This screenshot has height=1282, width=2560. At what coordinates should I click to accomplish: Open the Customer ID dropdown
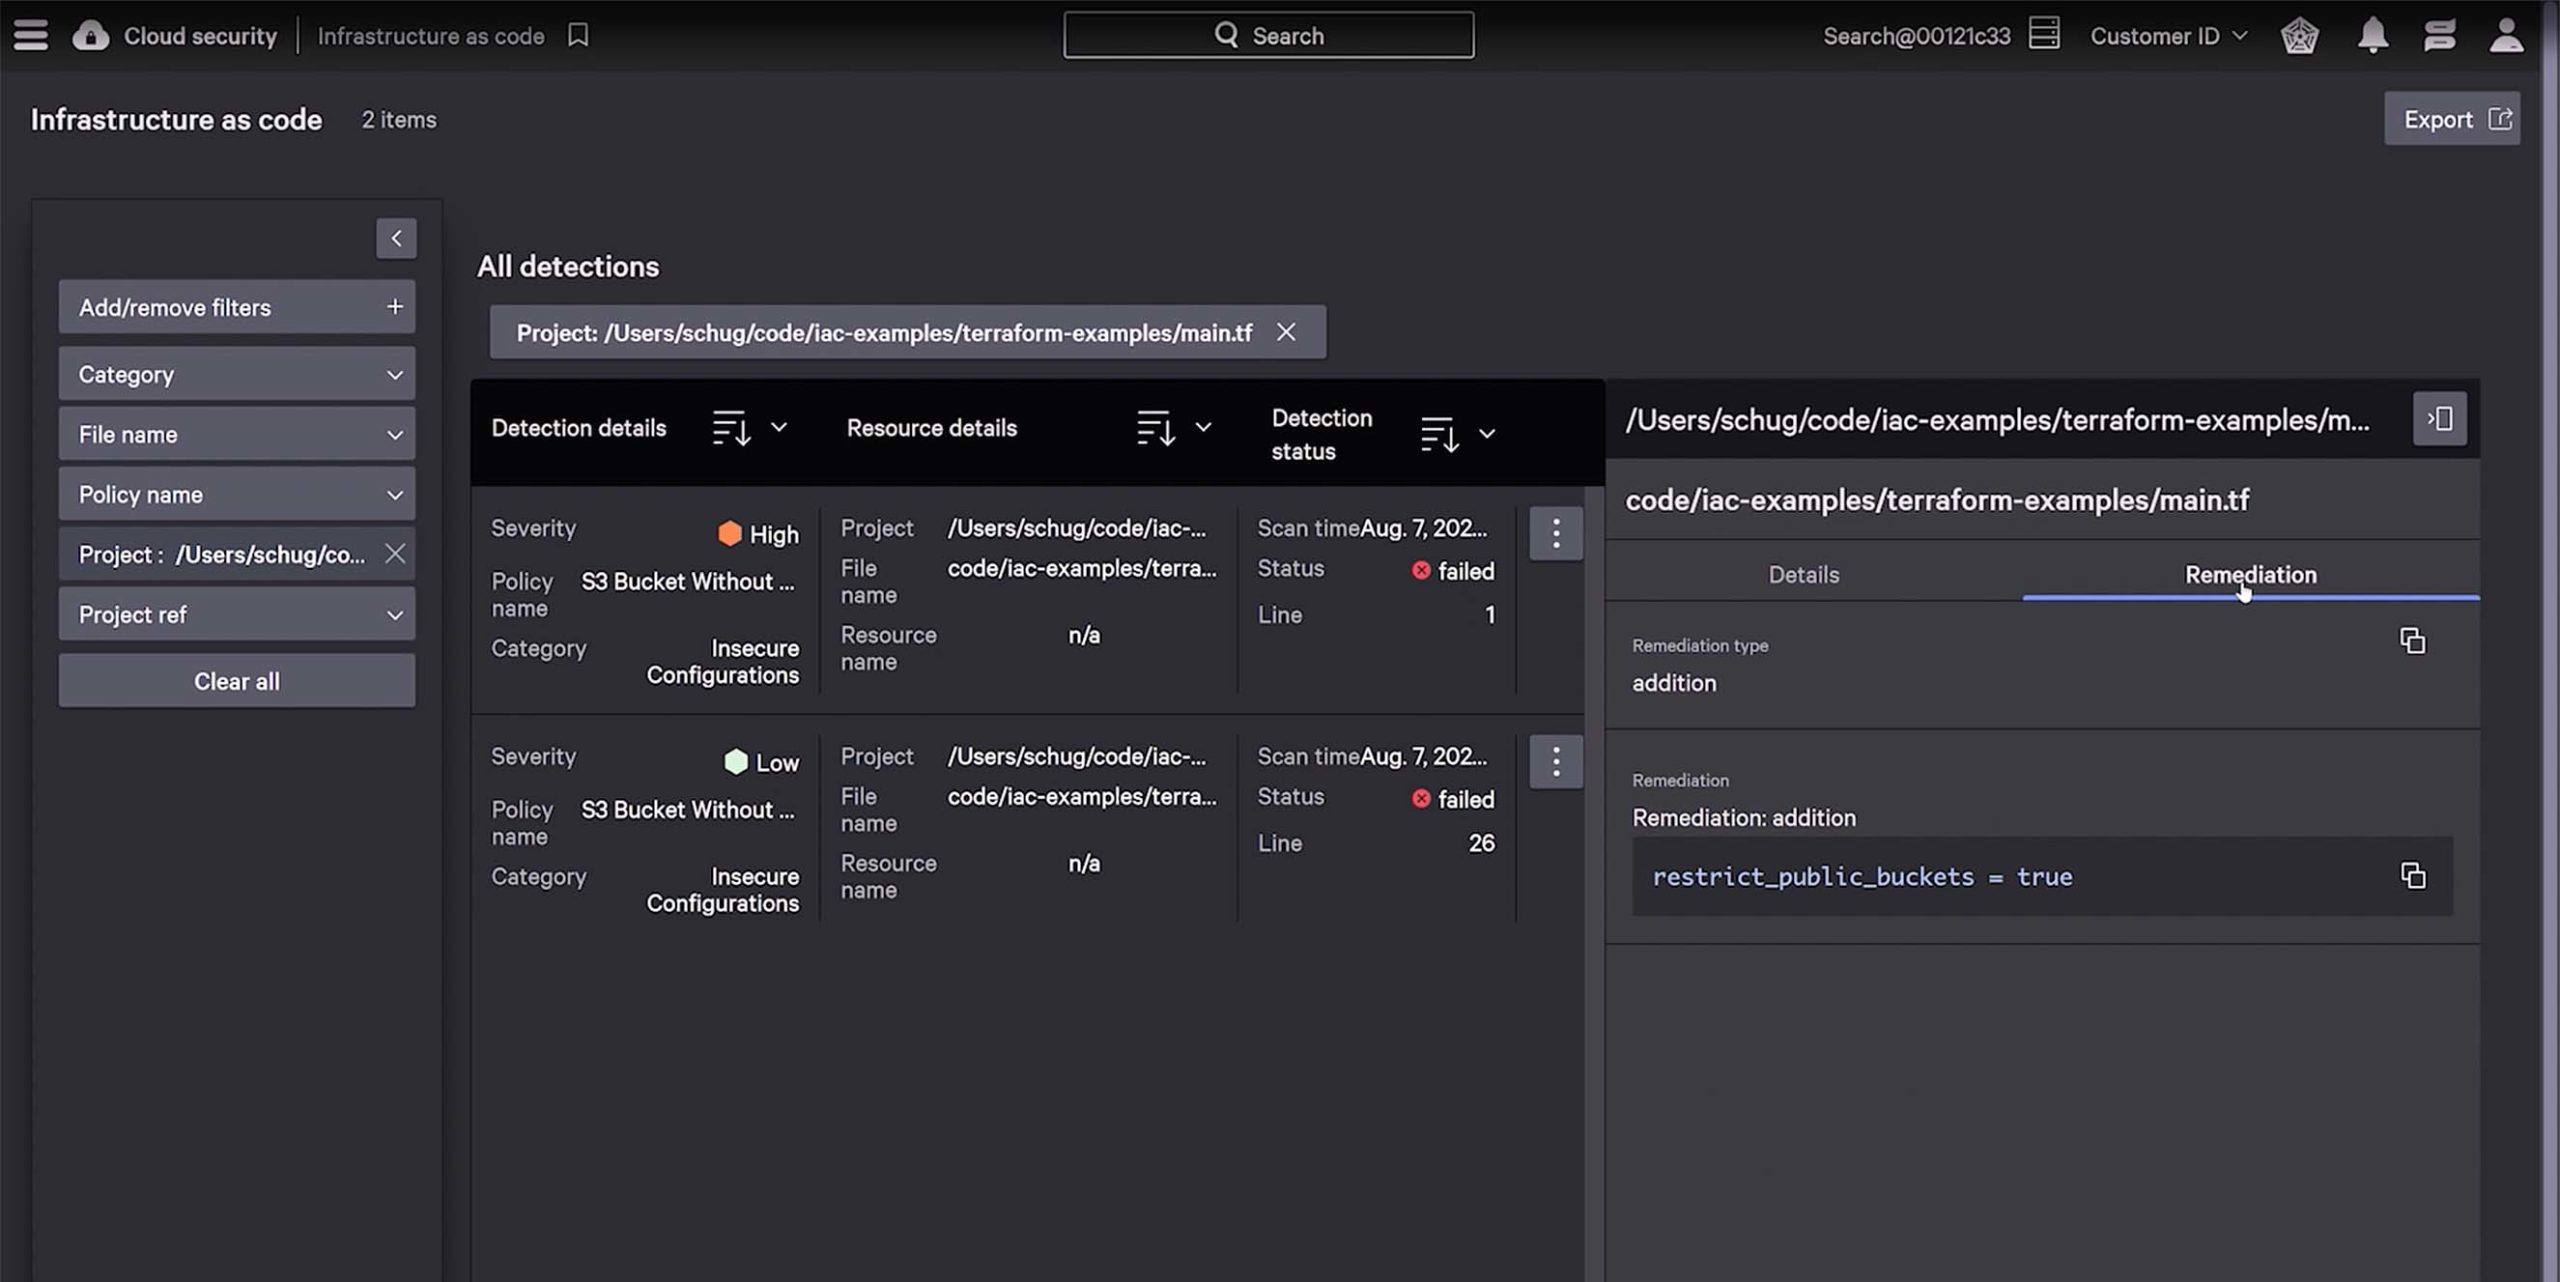tap(2167, 34)
